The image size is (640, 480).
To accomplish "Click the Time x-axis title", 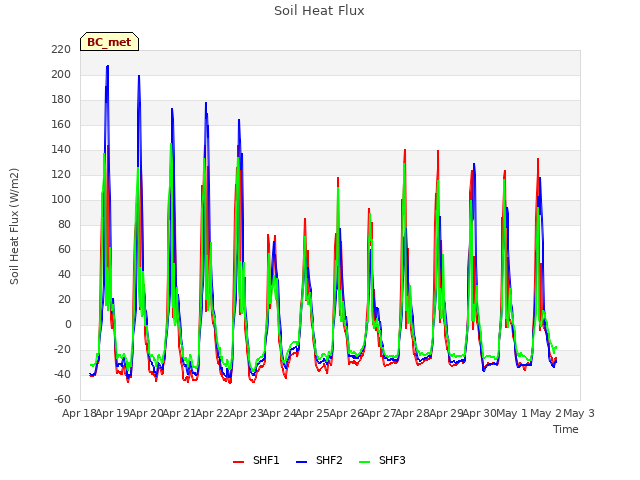I will click(566, 429).
